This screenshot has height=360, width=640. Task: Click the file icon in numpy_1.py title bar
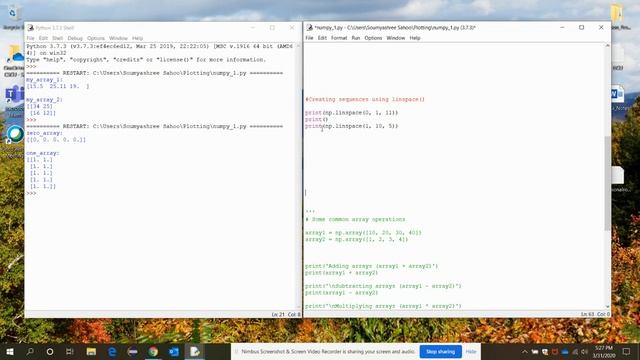tap(309, 27)
